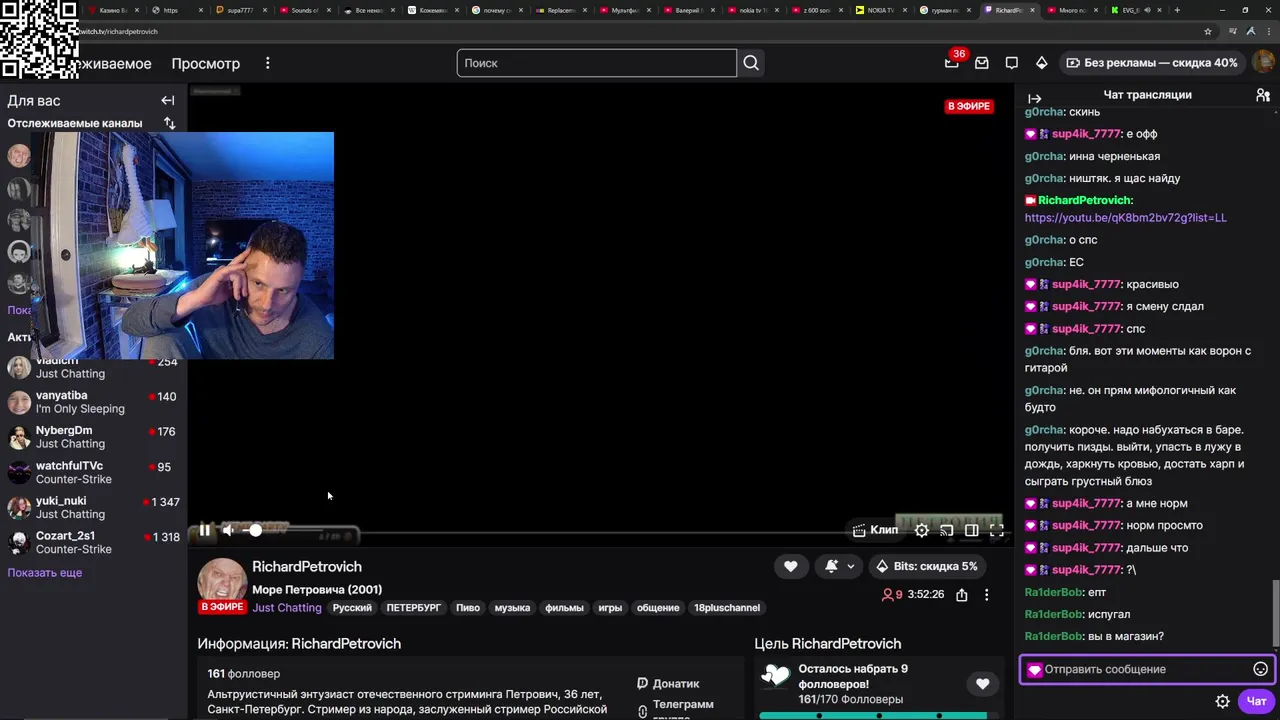Click RichardPetrovich username in chat
1280x720 pixels.
[x=1085, y=200]
